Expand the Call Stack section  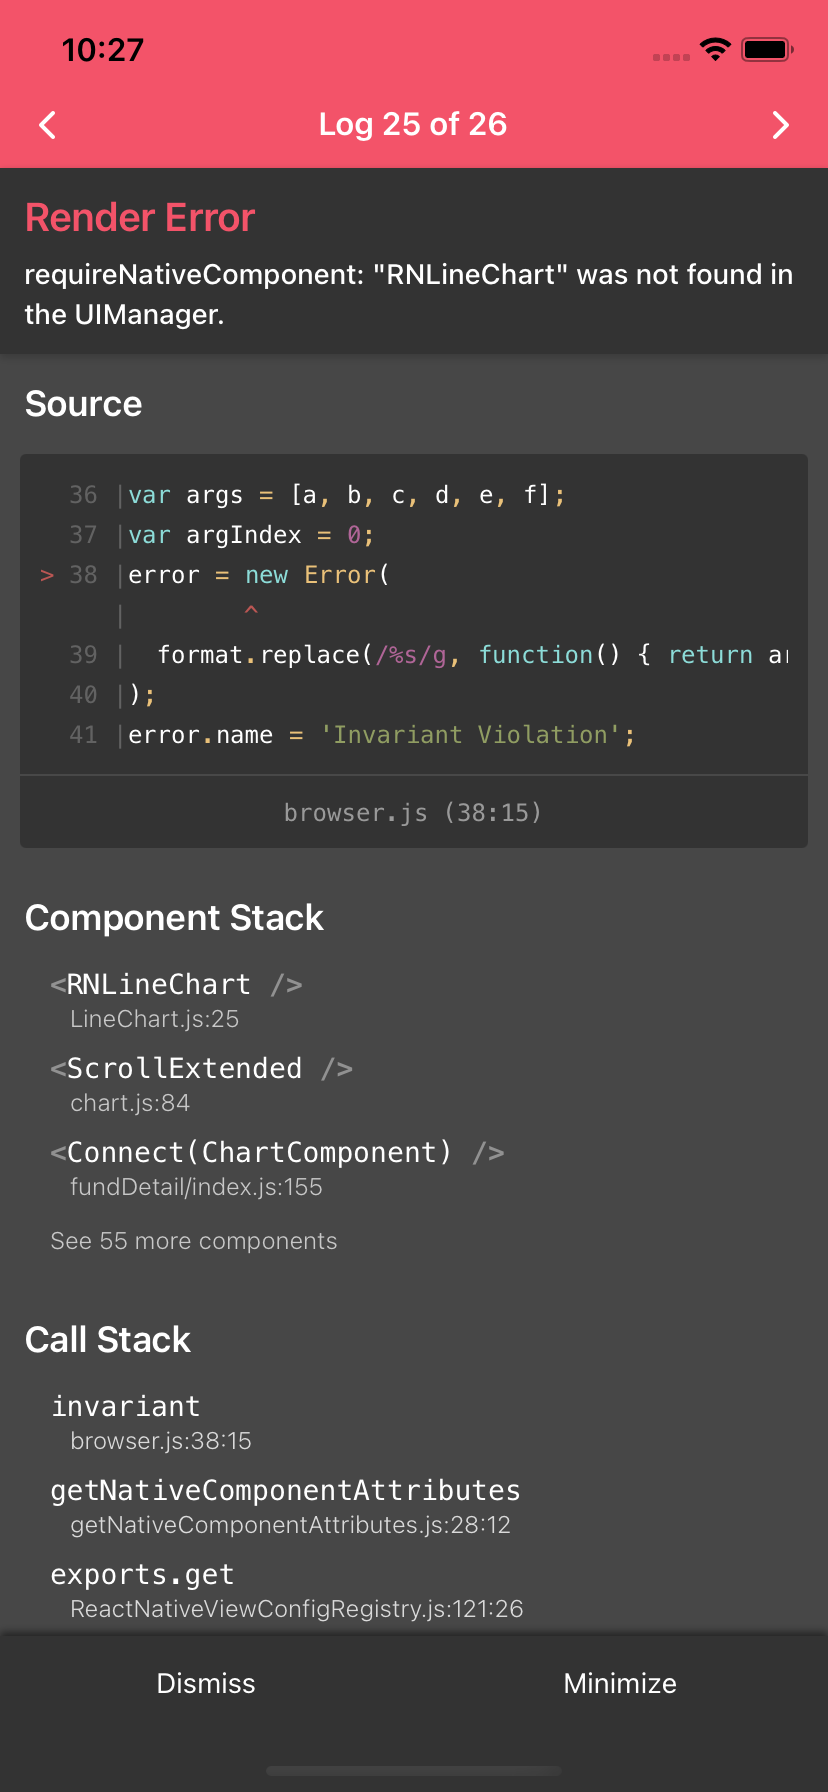pyautogui.click(x=107, y=1339)
